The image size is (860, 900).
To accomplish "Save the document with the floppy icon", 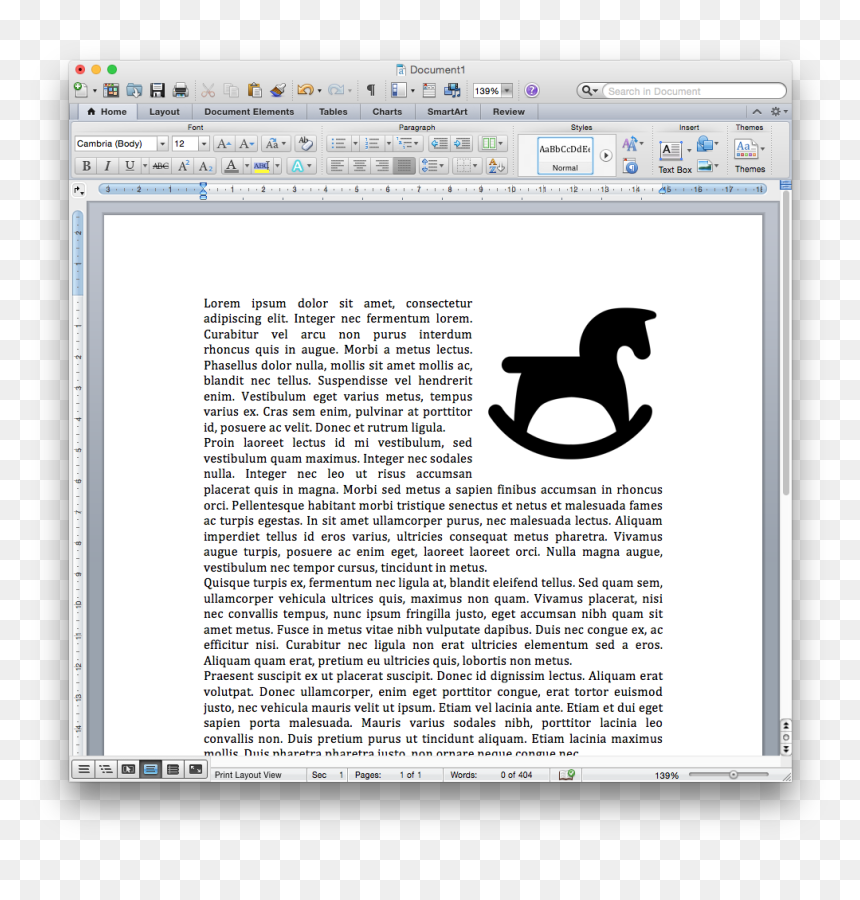I will click(x=157, y=90).
